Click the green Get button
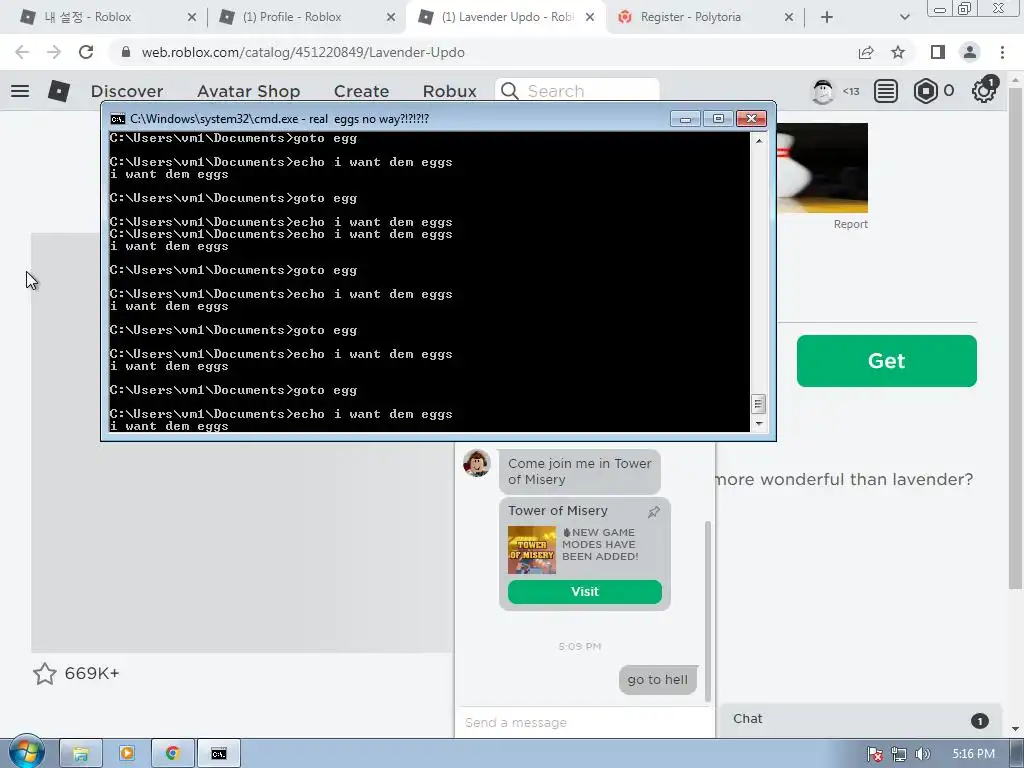The height and width of the screenshot is (768, 1024). [886, 361]
